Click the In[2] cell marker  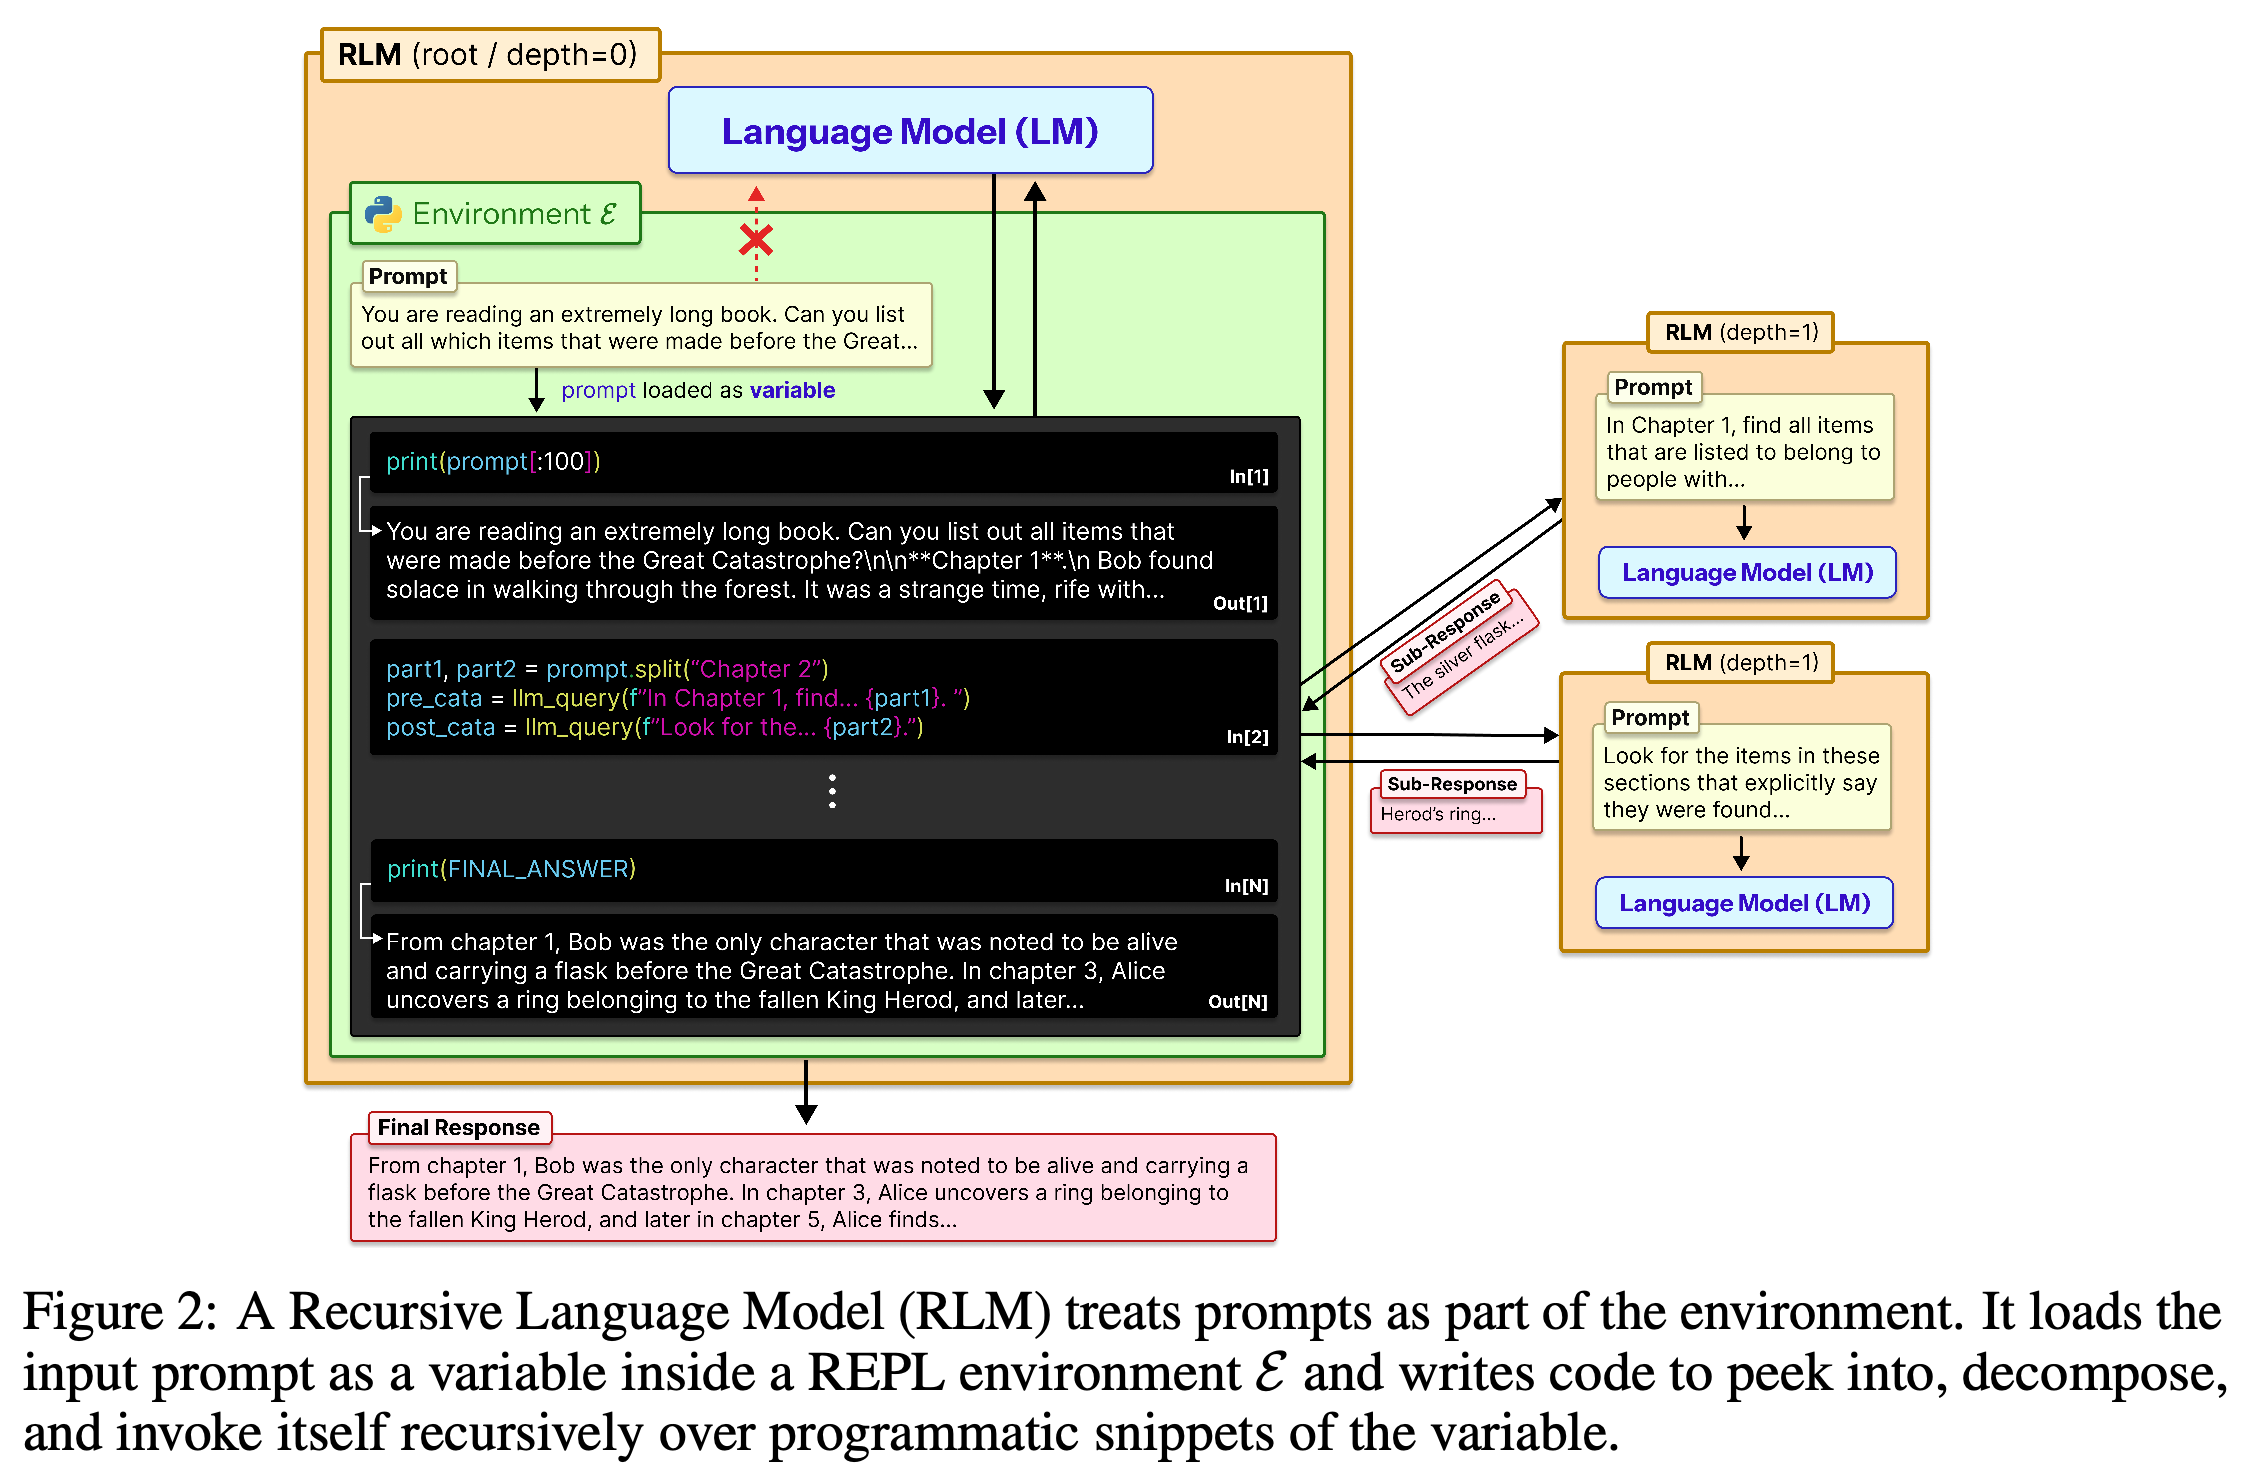[x=1247, y=737]
